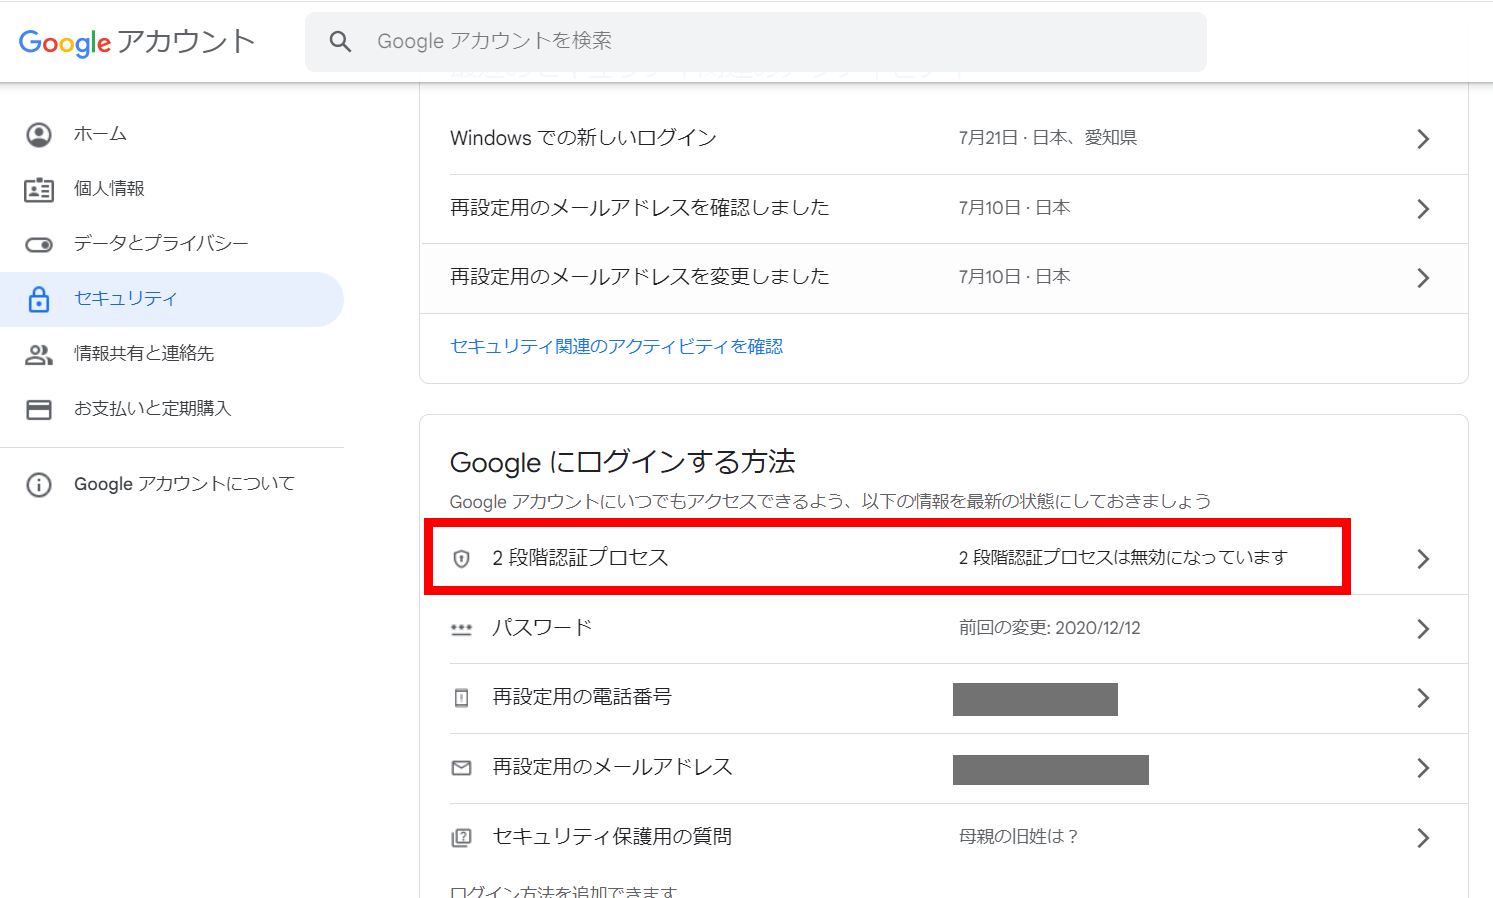The width and height of the screenshot is (1493, 898).
Task: Expand the セキュリティ保護用の質問 row chevron
Action: [x=1423, y=838]
